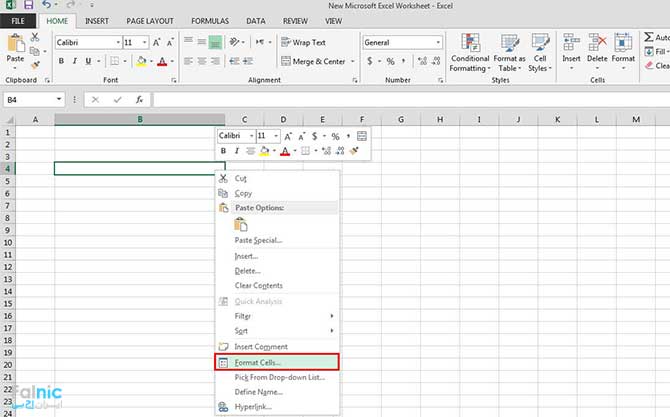
Task: Switch to the PAGE LAYOUT tab
Action: pos(144,20)
